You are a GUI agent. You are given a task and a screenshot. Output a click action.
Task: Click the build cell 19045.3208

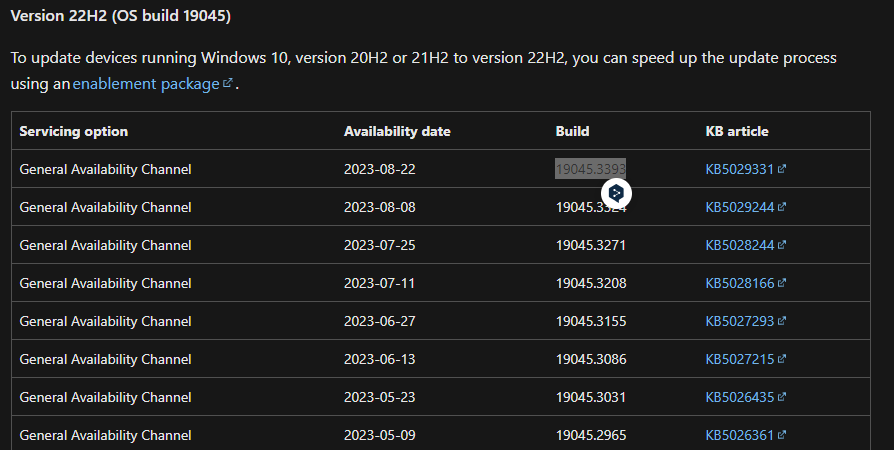590,283
